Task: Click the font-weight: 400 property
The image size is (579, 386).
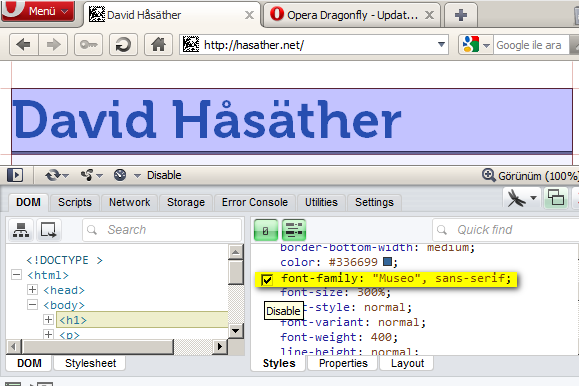Action: coord(339,337)
